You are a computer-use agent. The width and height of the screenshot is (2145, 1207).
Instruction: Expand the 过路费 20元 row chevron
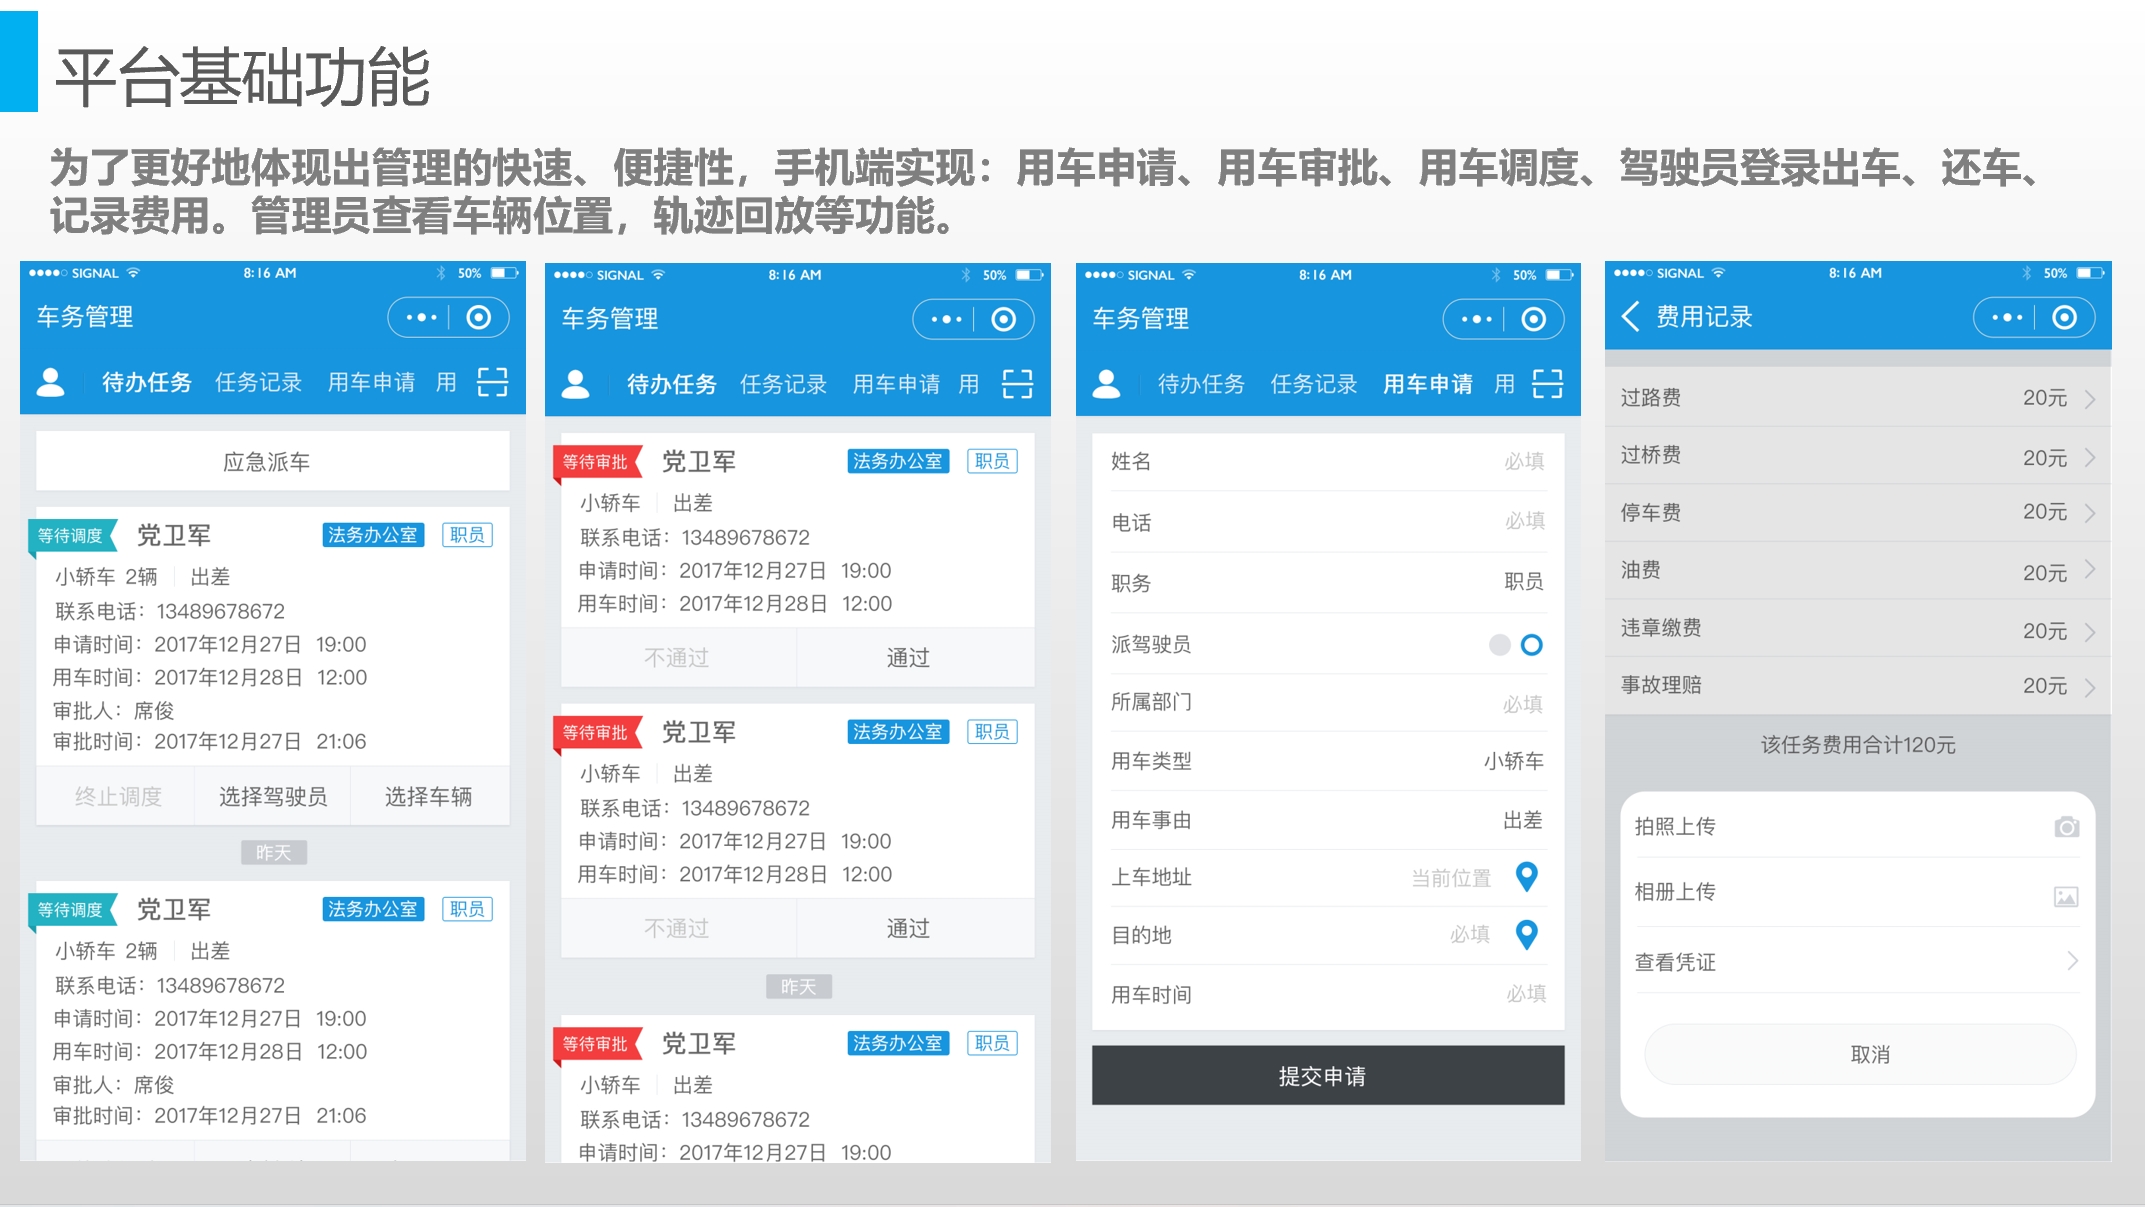point(2090,399)
